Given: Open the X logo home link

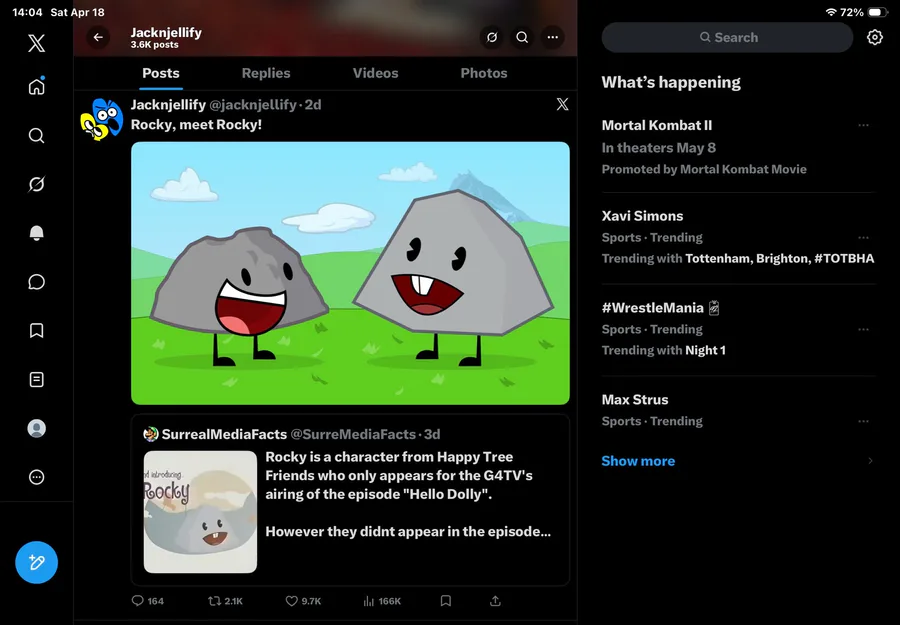Looking at the screenshot, I should (x=36, y=43).
